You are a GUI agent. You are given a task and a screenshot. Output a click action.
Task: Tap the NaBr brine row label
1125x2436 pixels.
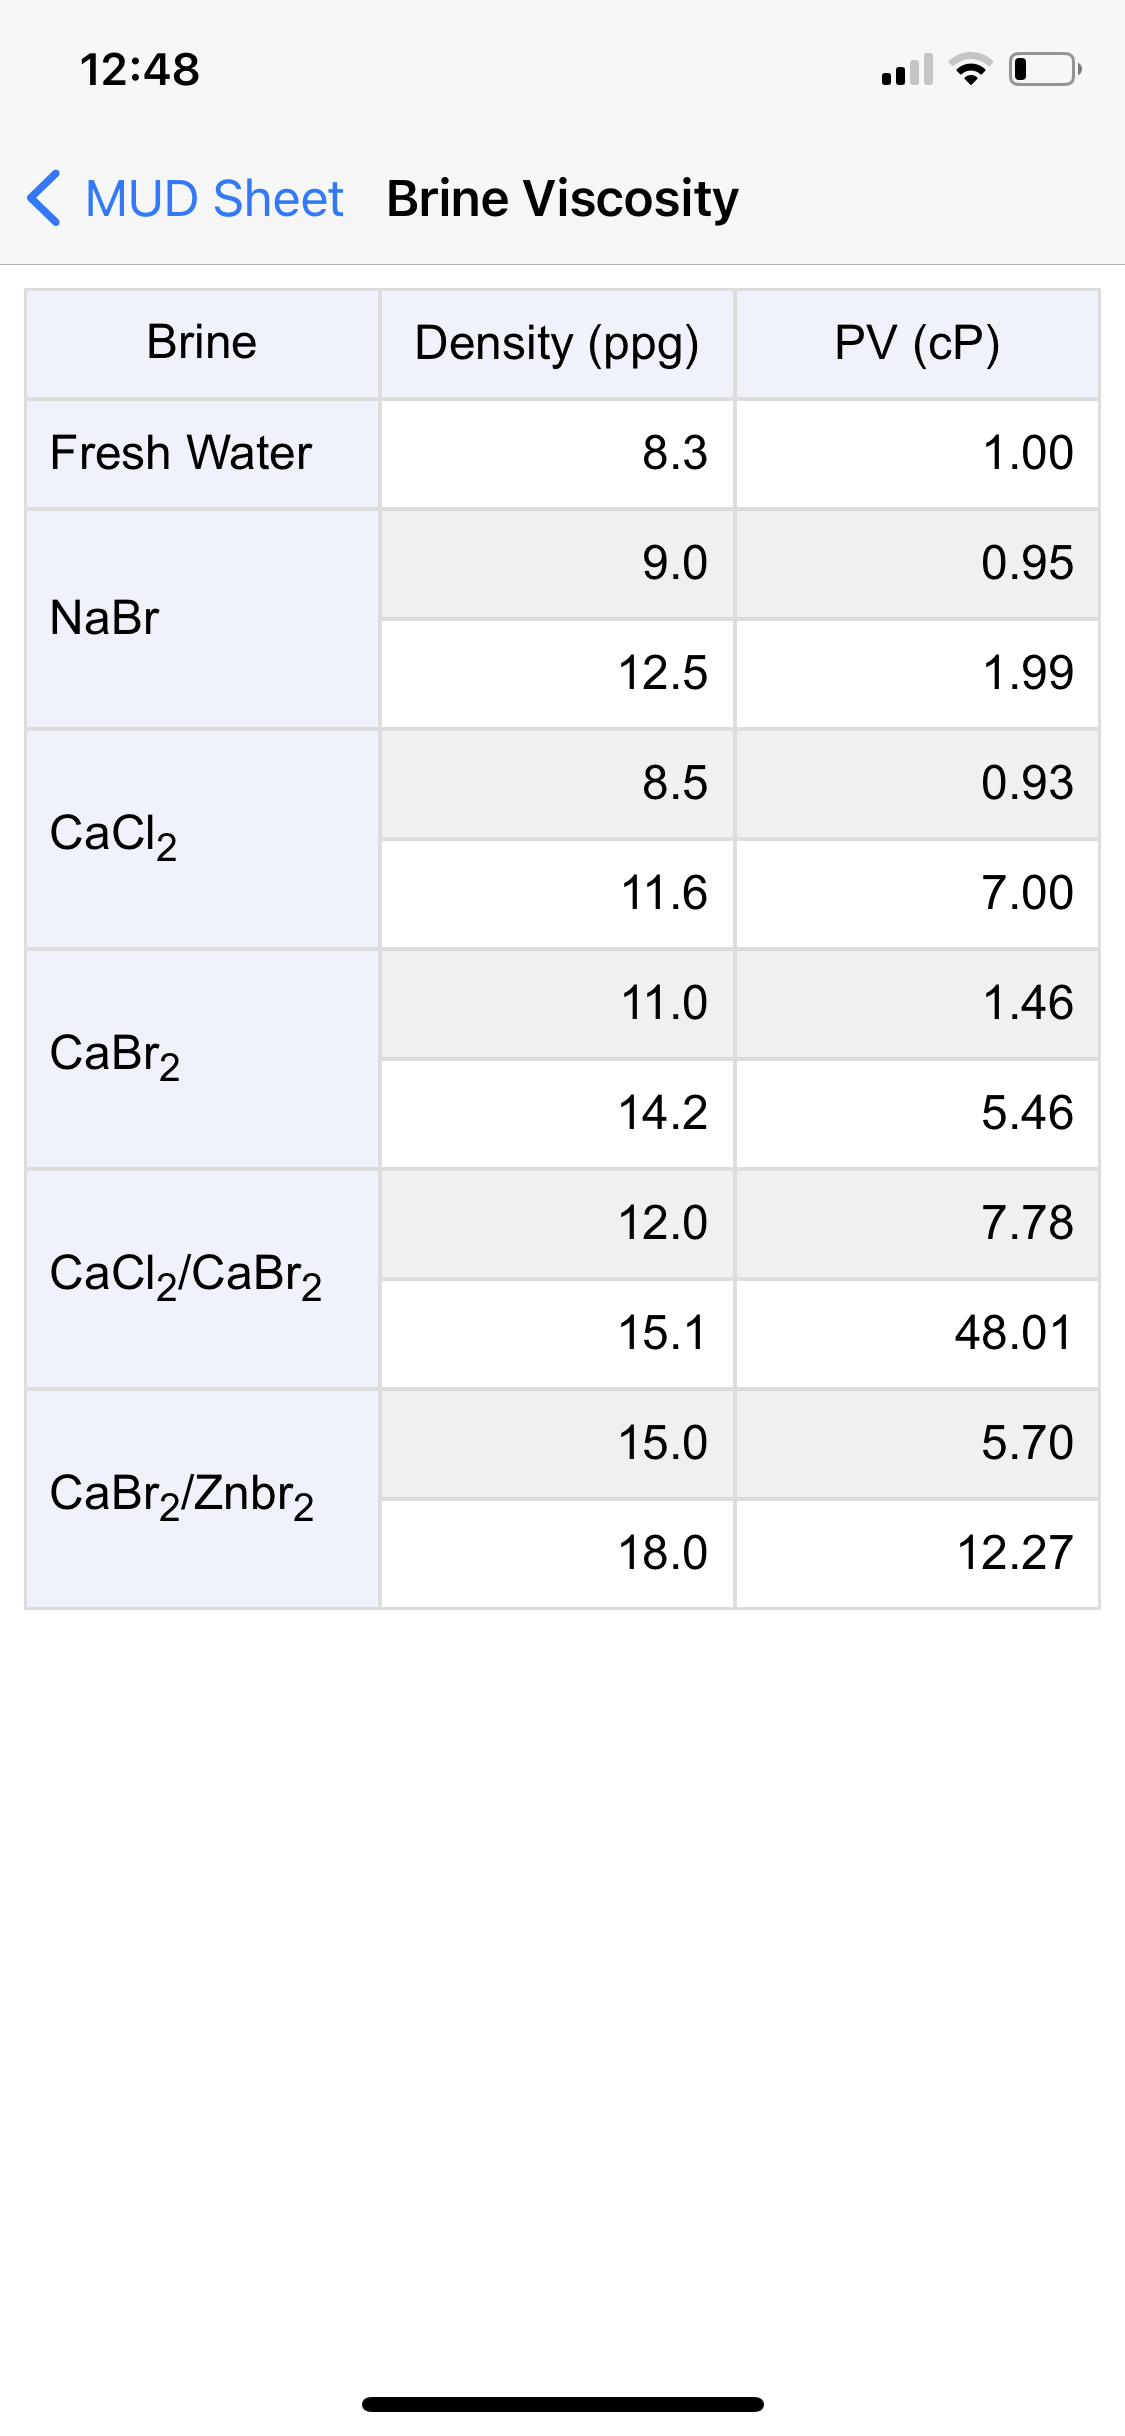pos(104,618)
